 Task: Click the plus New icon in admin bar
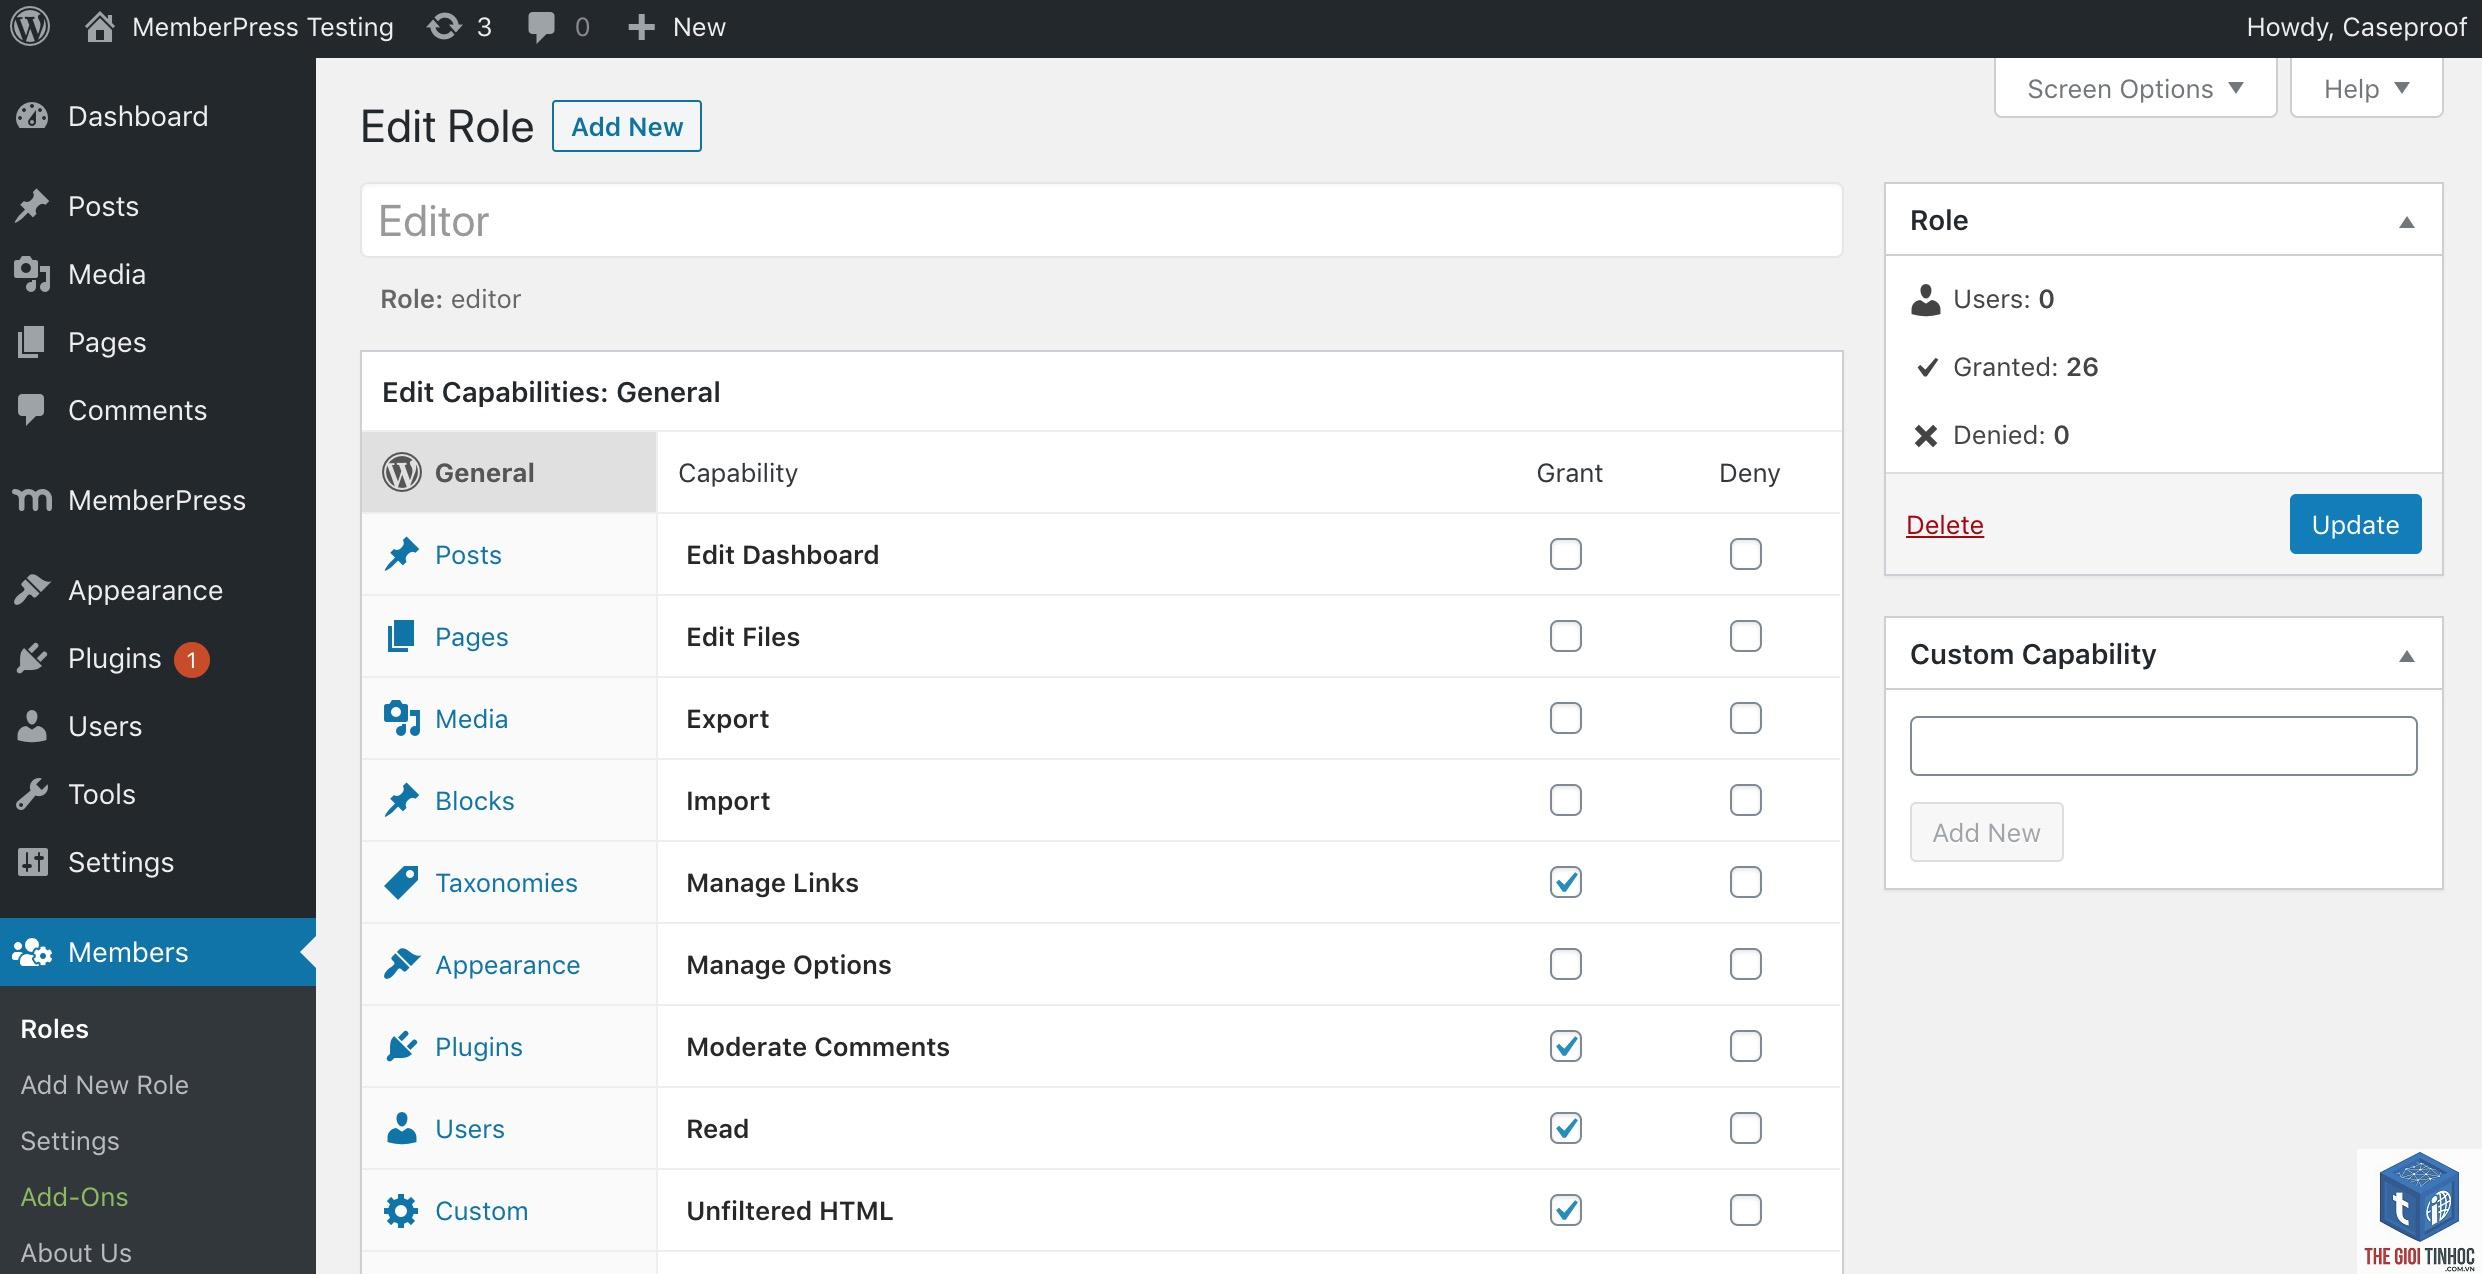coord(641,27)
